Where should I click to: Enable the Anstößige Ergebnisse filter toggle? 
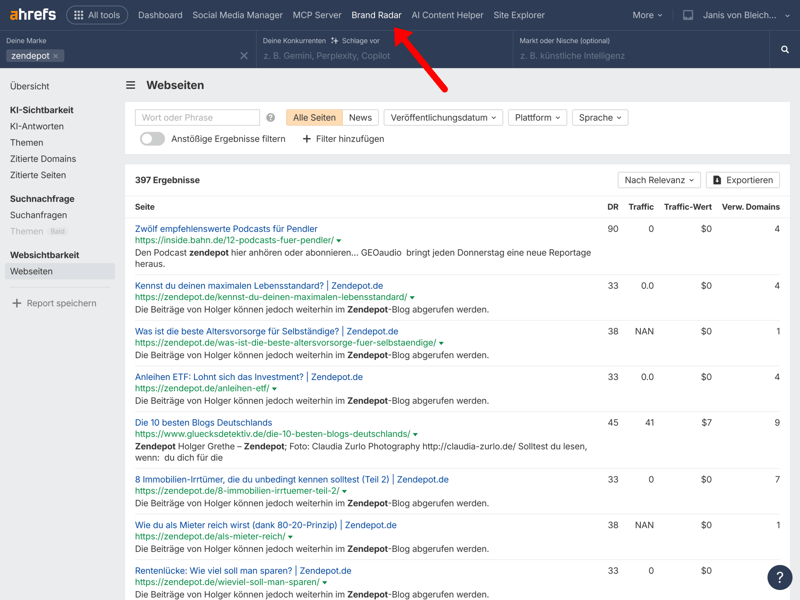click(152, 139)
